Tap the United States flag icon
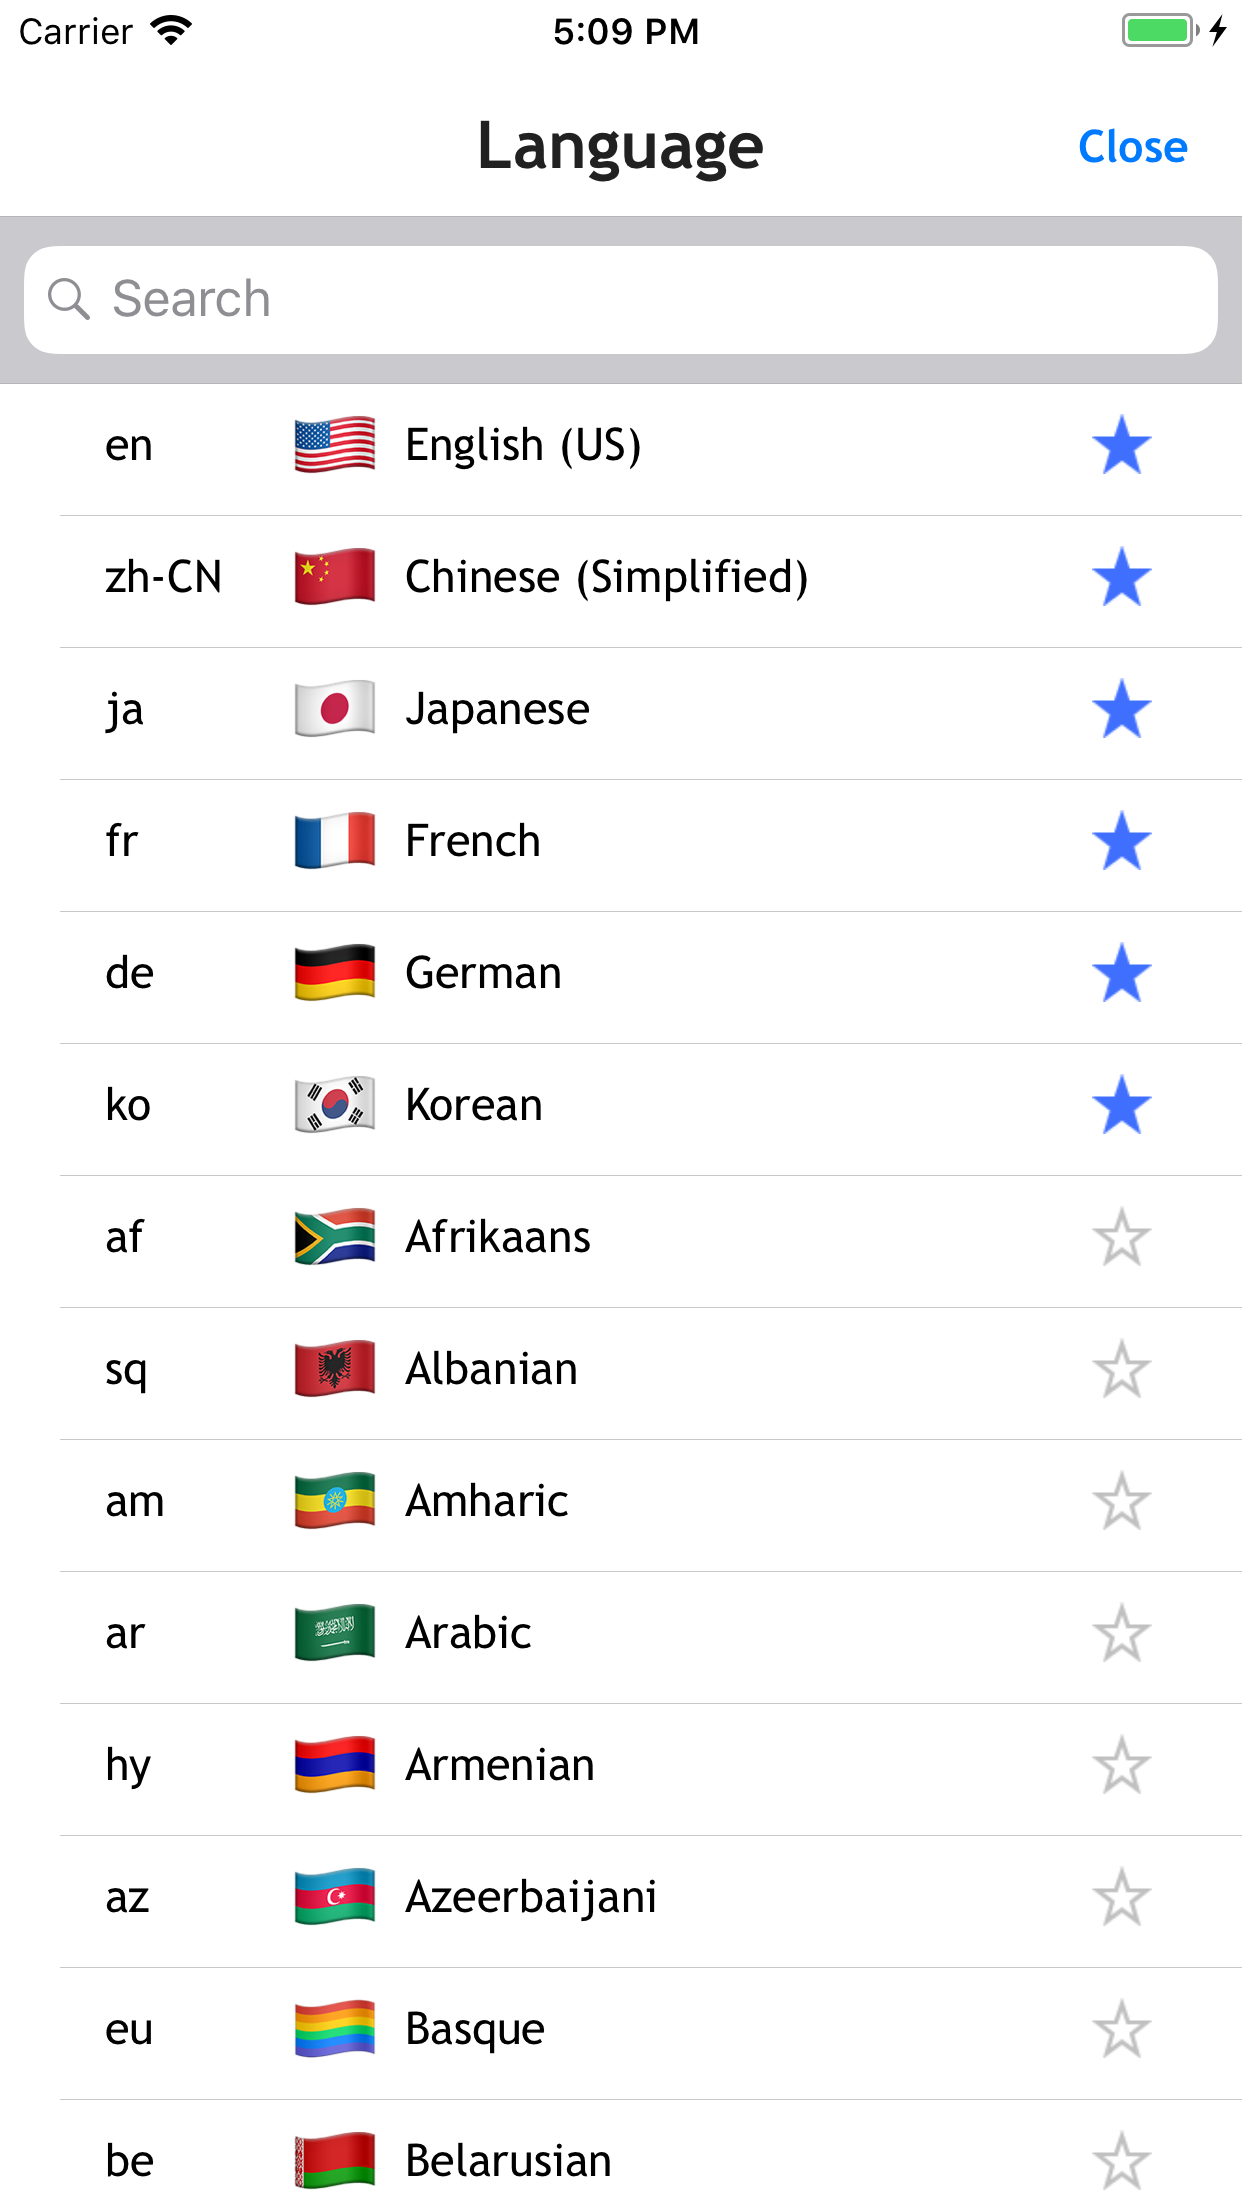The height and width of the screenshot is (2208, 1242). pyautogui.click(x=335, y=445)
